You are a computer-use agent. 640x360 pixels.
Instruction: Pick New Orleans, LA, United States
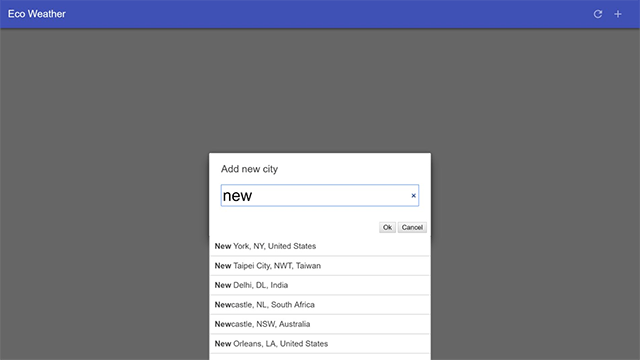pos(320,344)
